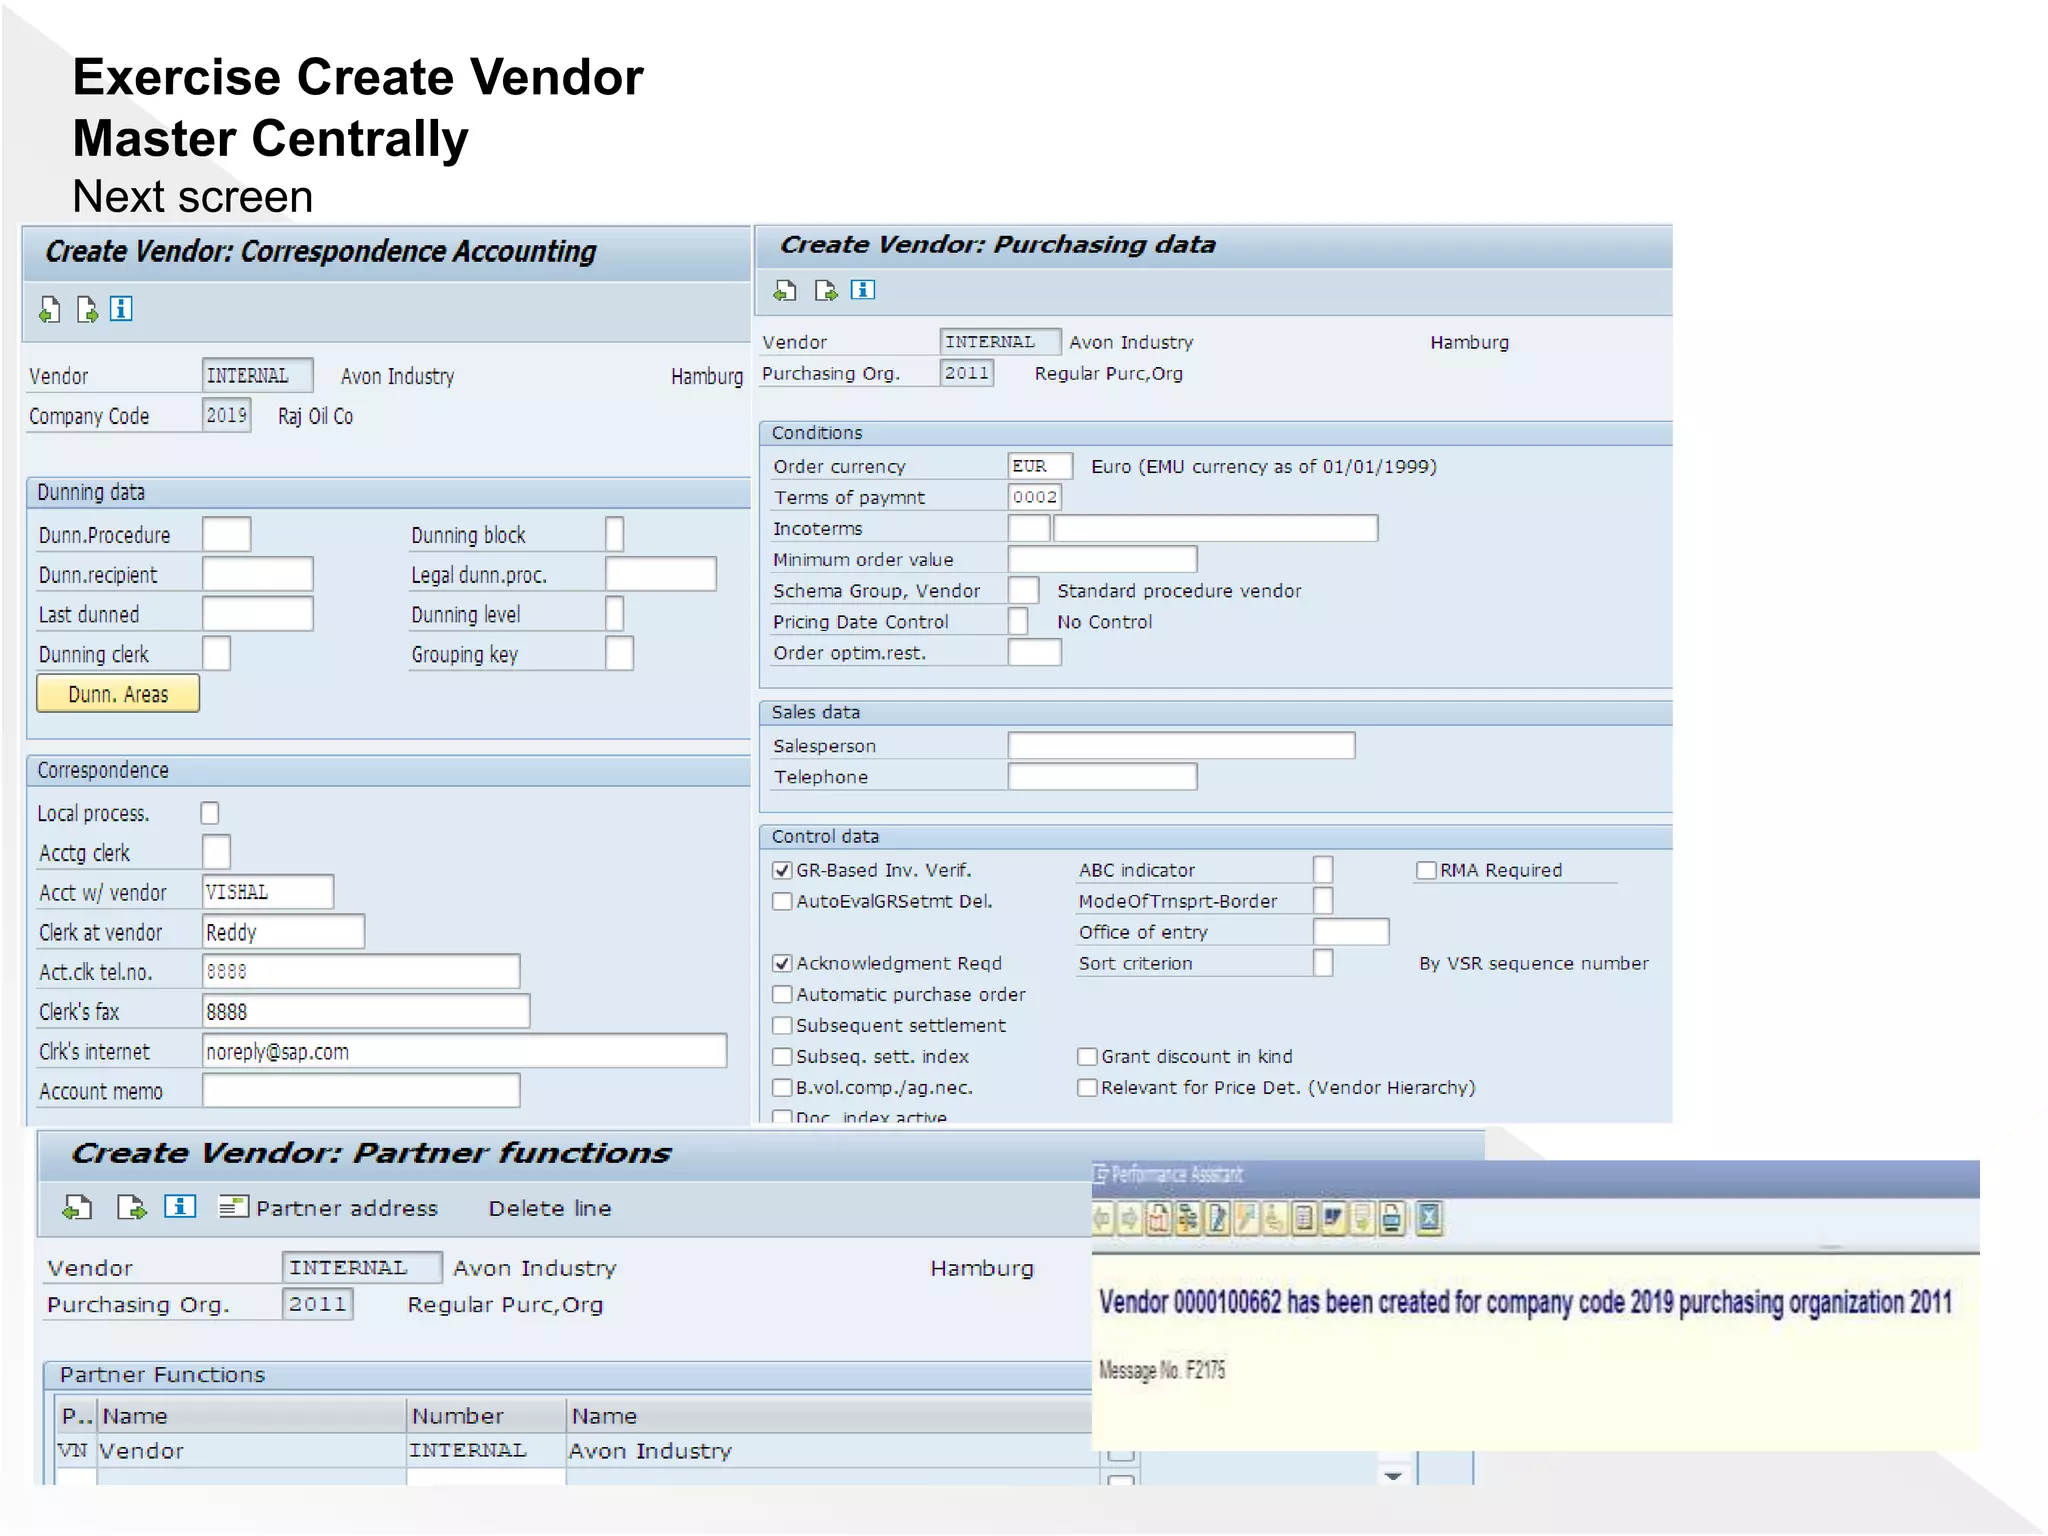This screenshot has width=2048, height=1536.
Task: Click Office of entry field
Action: click(1351, 931)
